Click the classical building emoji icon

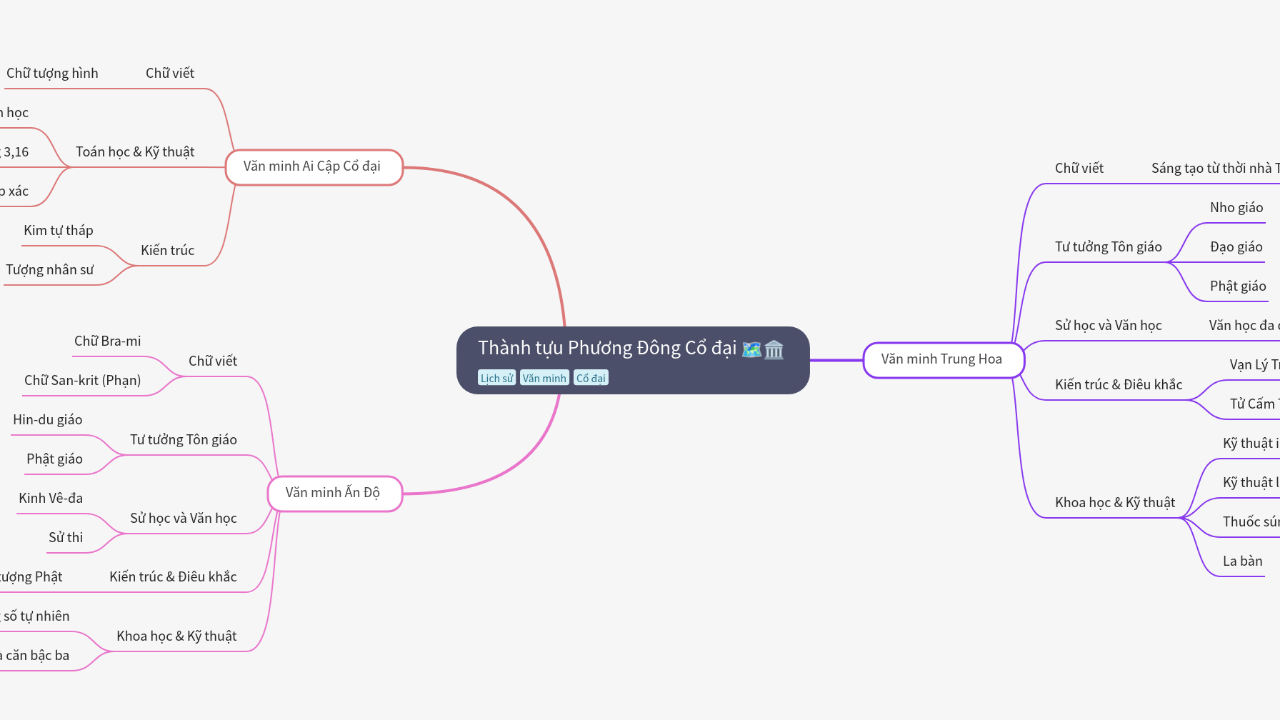pos(774,349)
